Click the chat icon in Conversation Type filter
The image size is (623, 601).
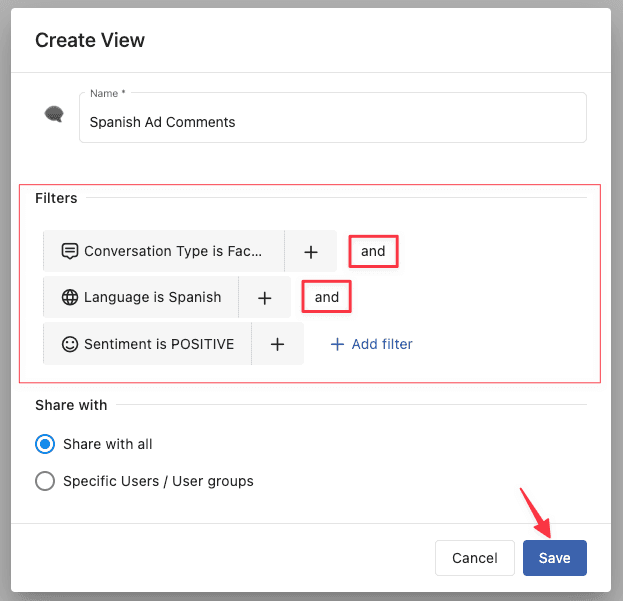pyautogui.click(x=69, y=251)
